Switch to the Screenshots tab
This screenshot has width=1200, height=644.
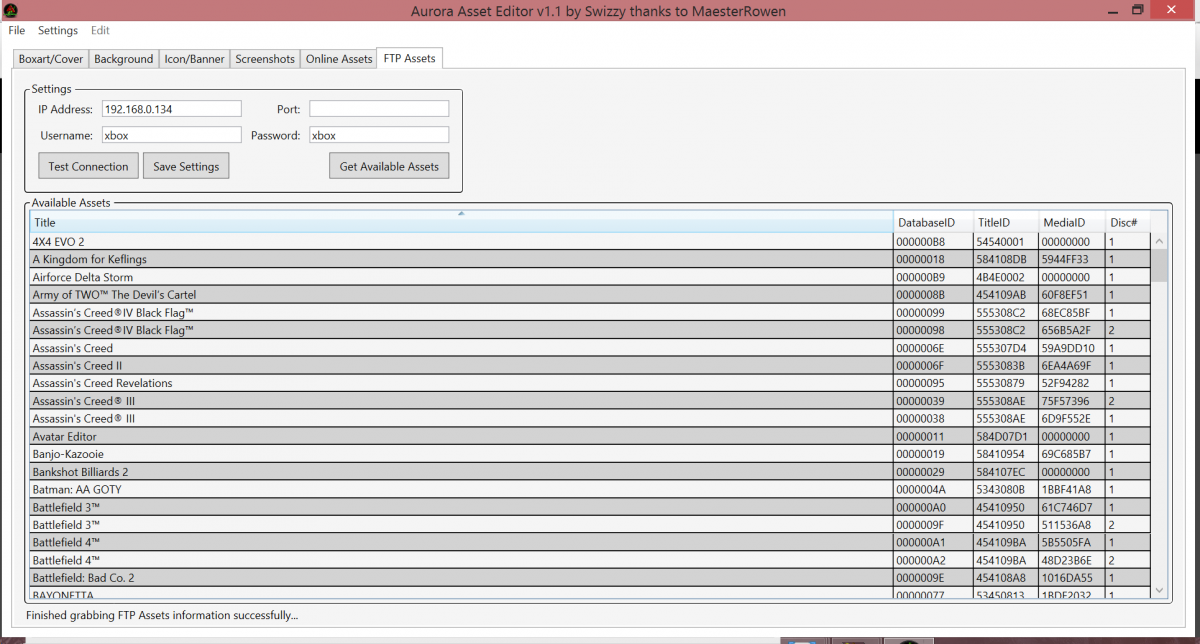pyautogui.click(x=265, y=59)
